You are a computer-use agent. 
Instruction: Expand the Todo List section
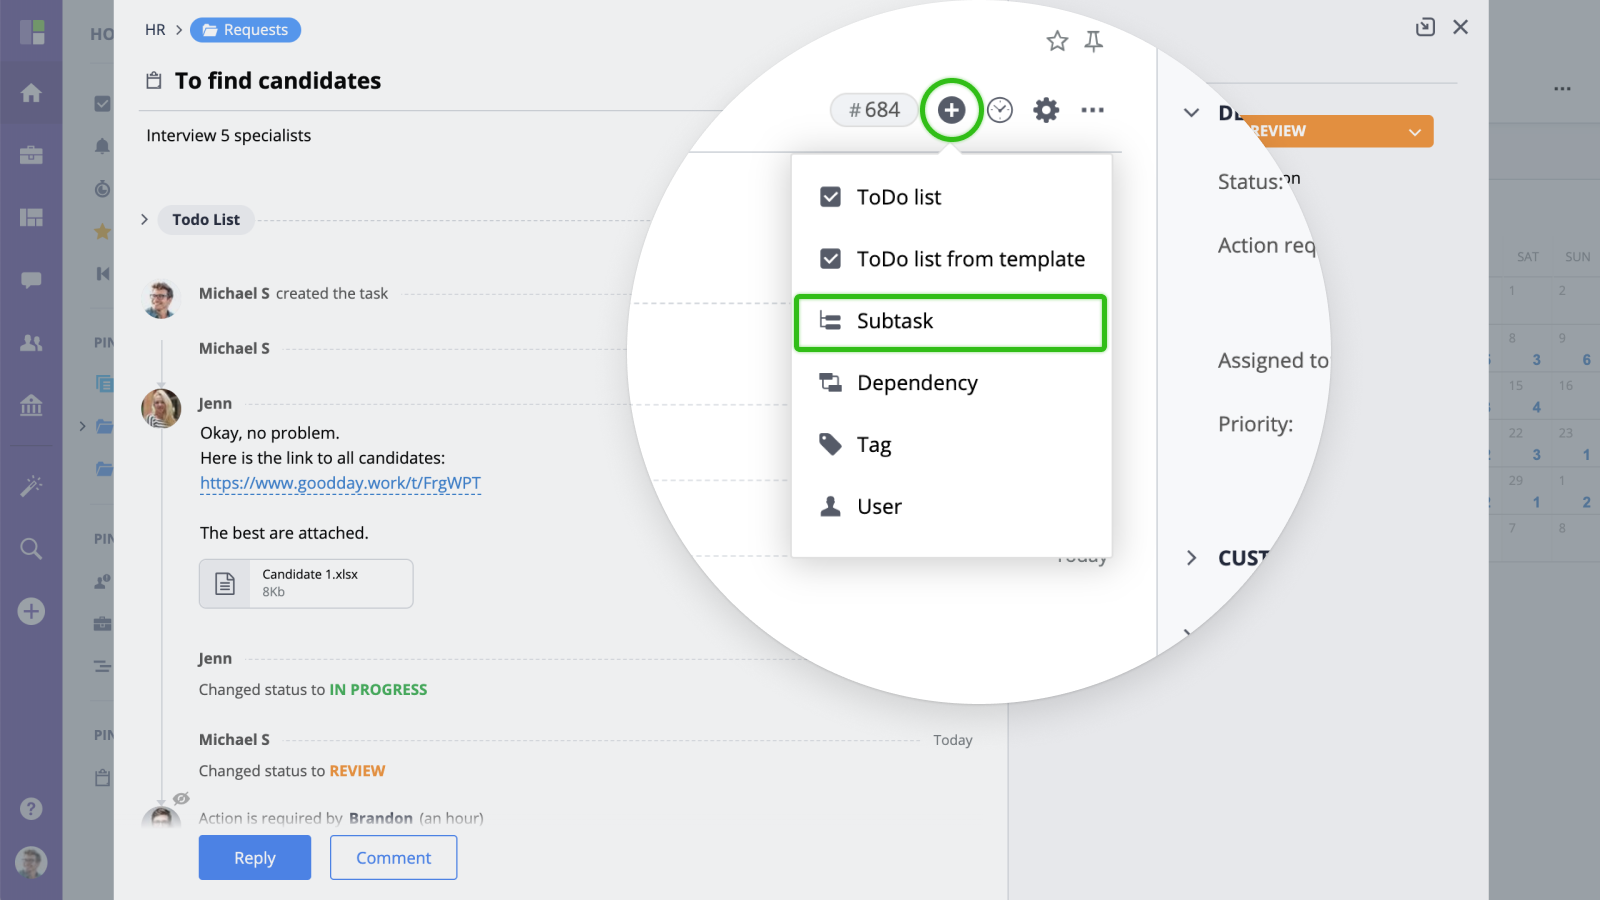145,219
